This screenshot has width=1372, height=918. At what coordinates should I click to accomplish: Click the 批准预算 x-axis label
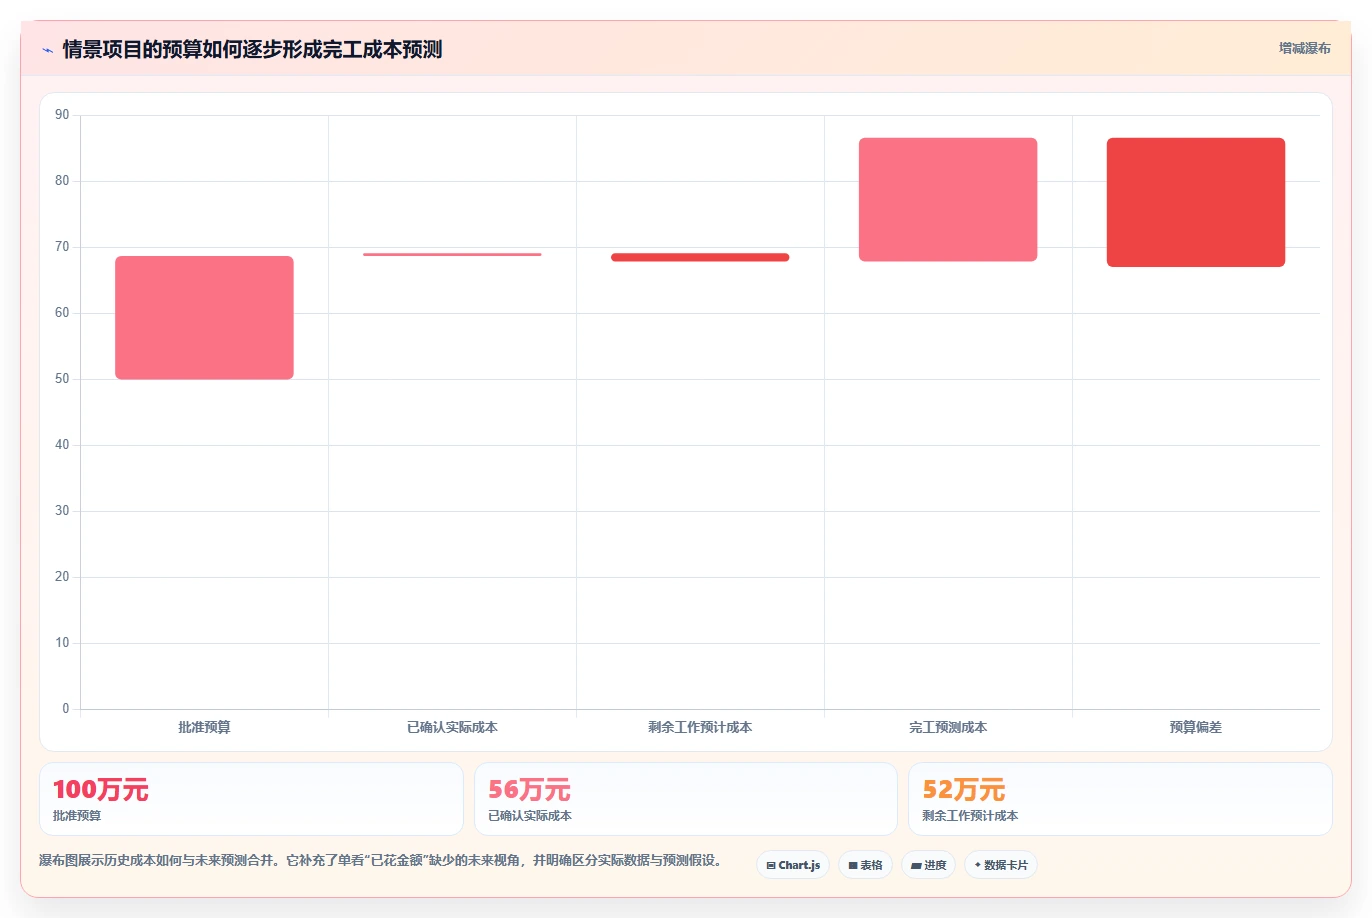[x=204, y=727]
